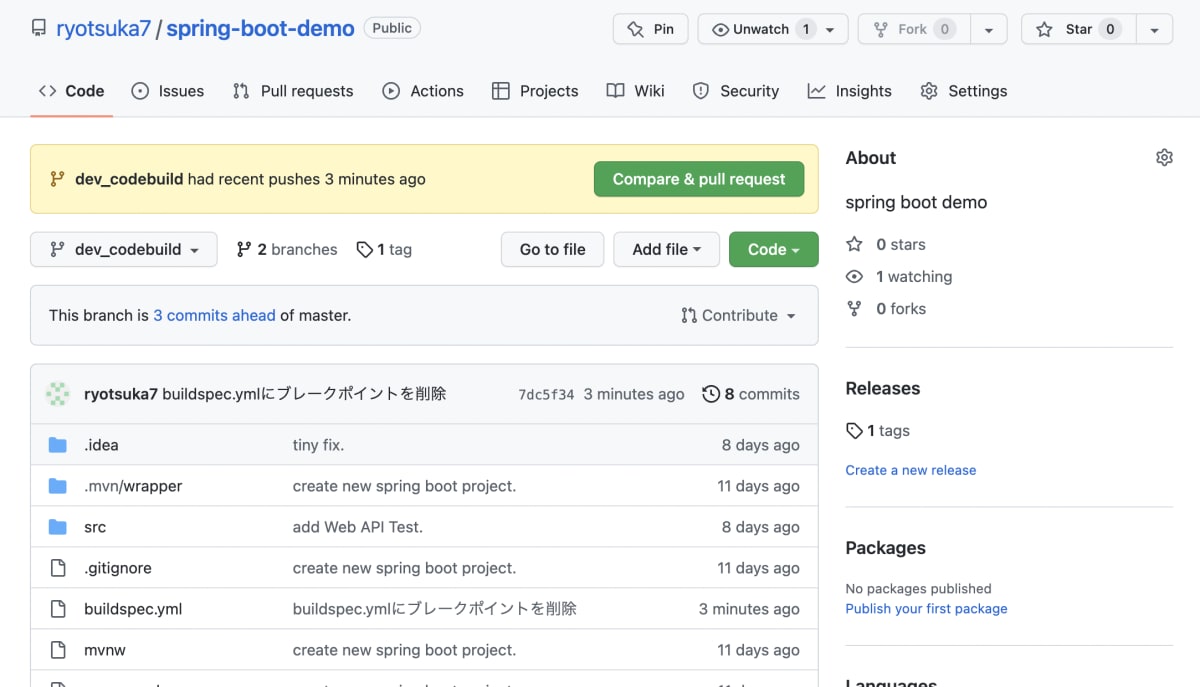Open the ryotsuka7 owner link

point(103,29)
